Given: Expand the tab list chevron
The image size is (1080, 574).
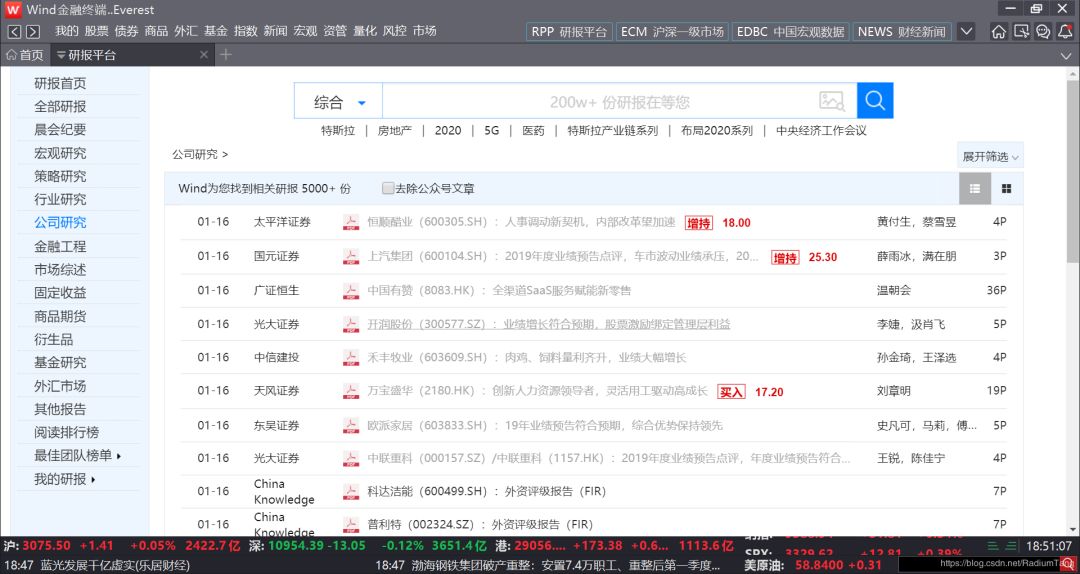Looking at the screenshot, I should pos(1066,56).
